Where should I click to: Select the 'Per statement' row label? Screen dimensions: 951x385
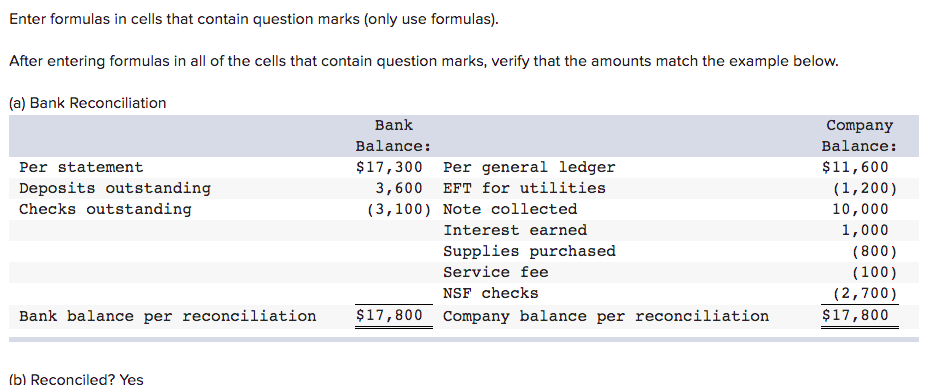[x=81, y=167]
